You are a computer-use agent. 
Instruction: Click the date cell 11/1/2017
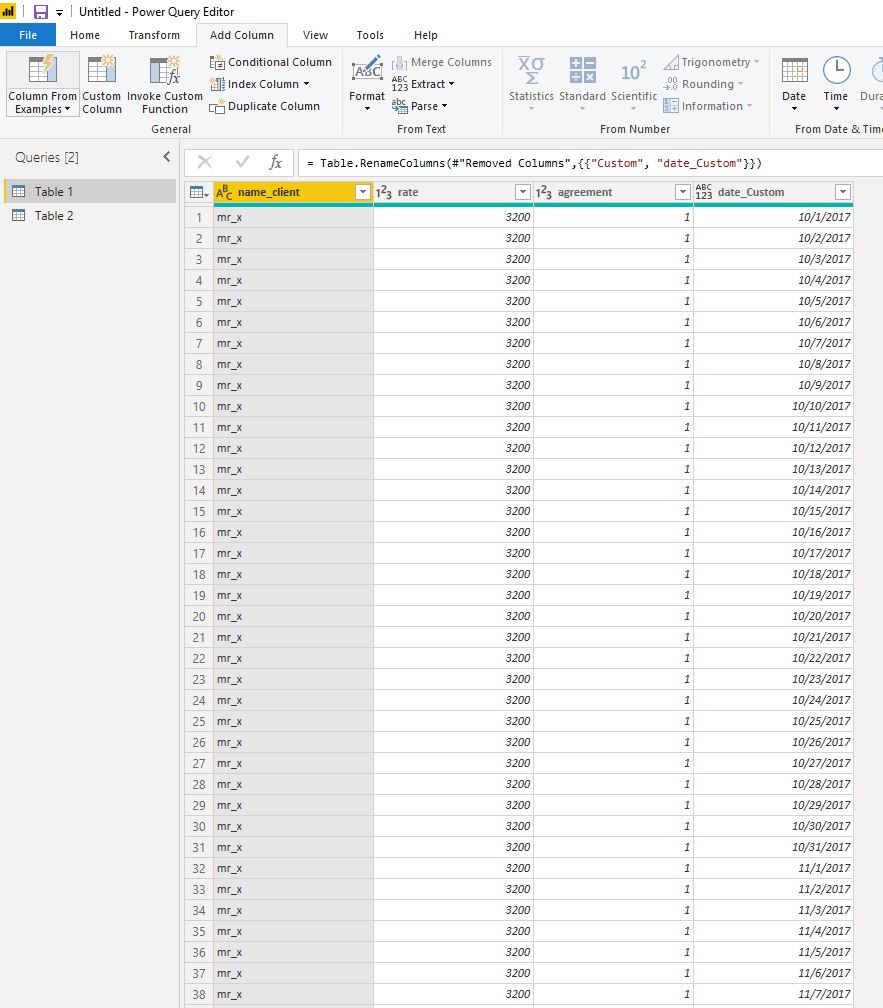pyautogui.click(x=773, y=868)
